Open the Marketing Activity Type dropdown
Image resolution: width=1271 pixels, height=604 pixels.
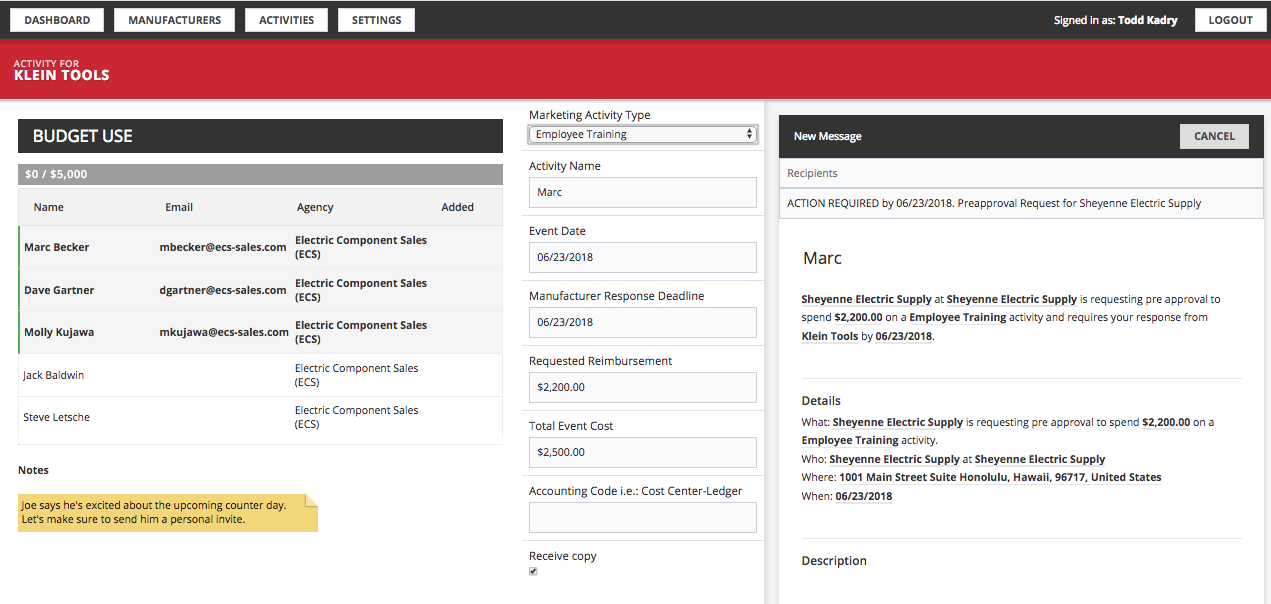(x=643, y=134)
